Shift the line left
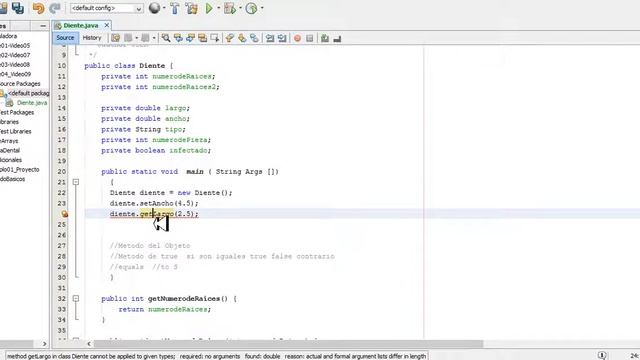This screenshot has height=360, width=640. click(270, 38)
